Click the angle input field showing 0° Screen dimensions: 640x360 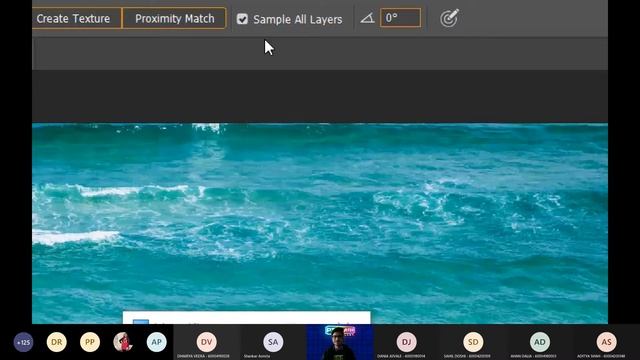400,18
